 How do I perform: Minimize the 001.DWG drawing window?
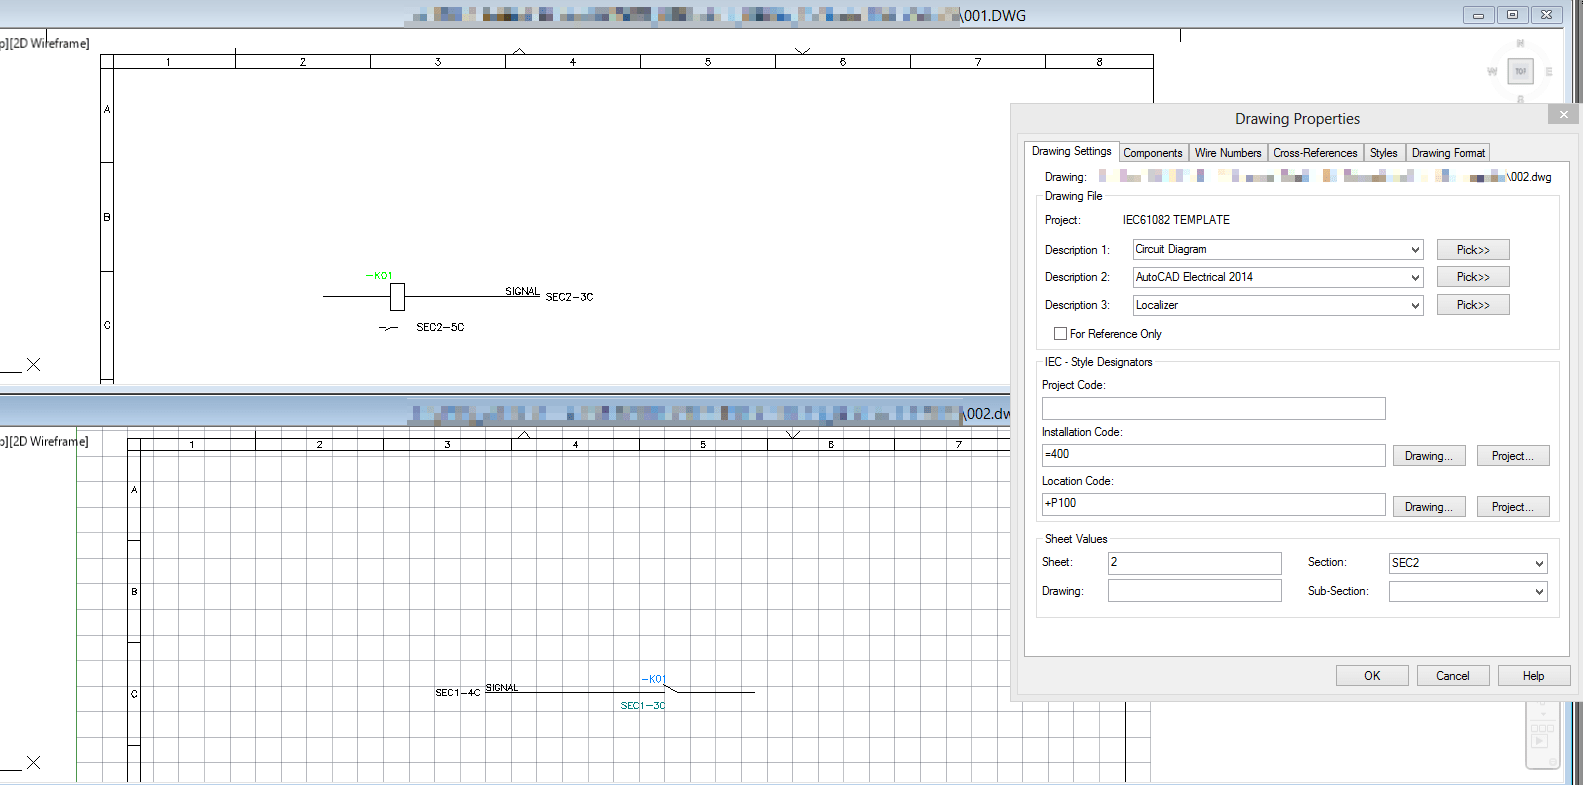tap(1478, 15)
